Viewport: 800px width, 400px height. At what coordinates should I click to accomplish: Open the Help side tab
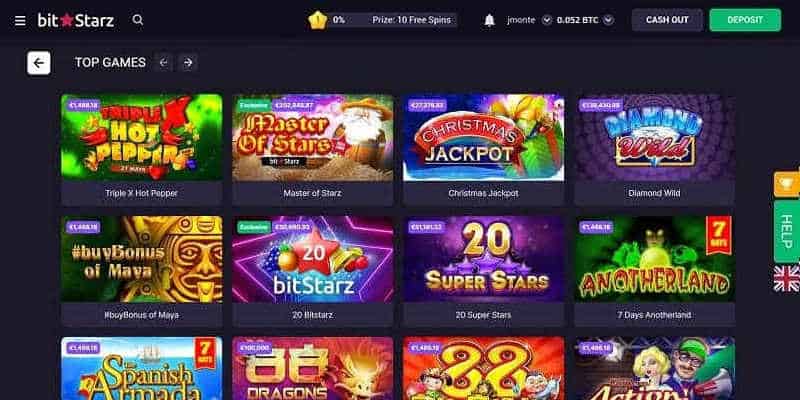click(x=787, y=231)
